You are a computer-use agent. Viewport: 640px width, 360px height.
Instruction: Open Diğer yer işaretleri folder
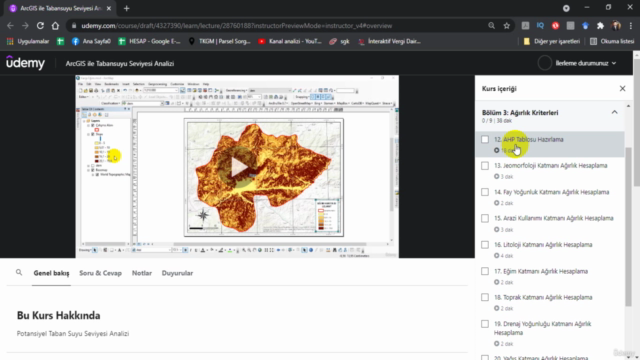551,41
